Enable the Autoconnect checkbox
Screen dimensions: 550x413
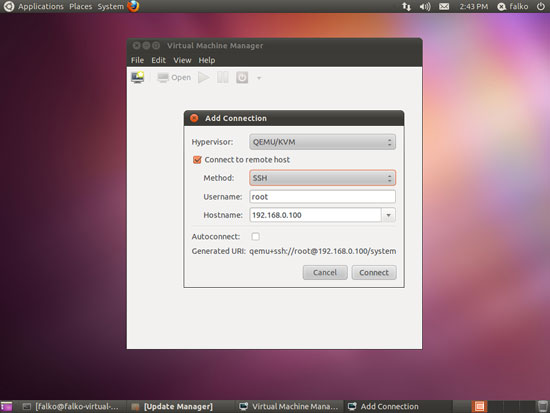255,237
